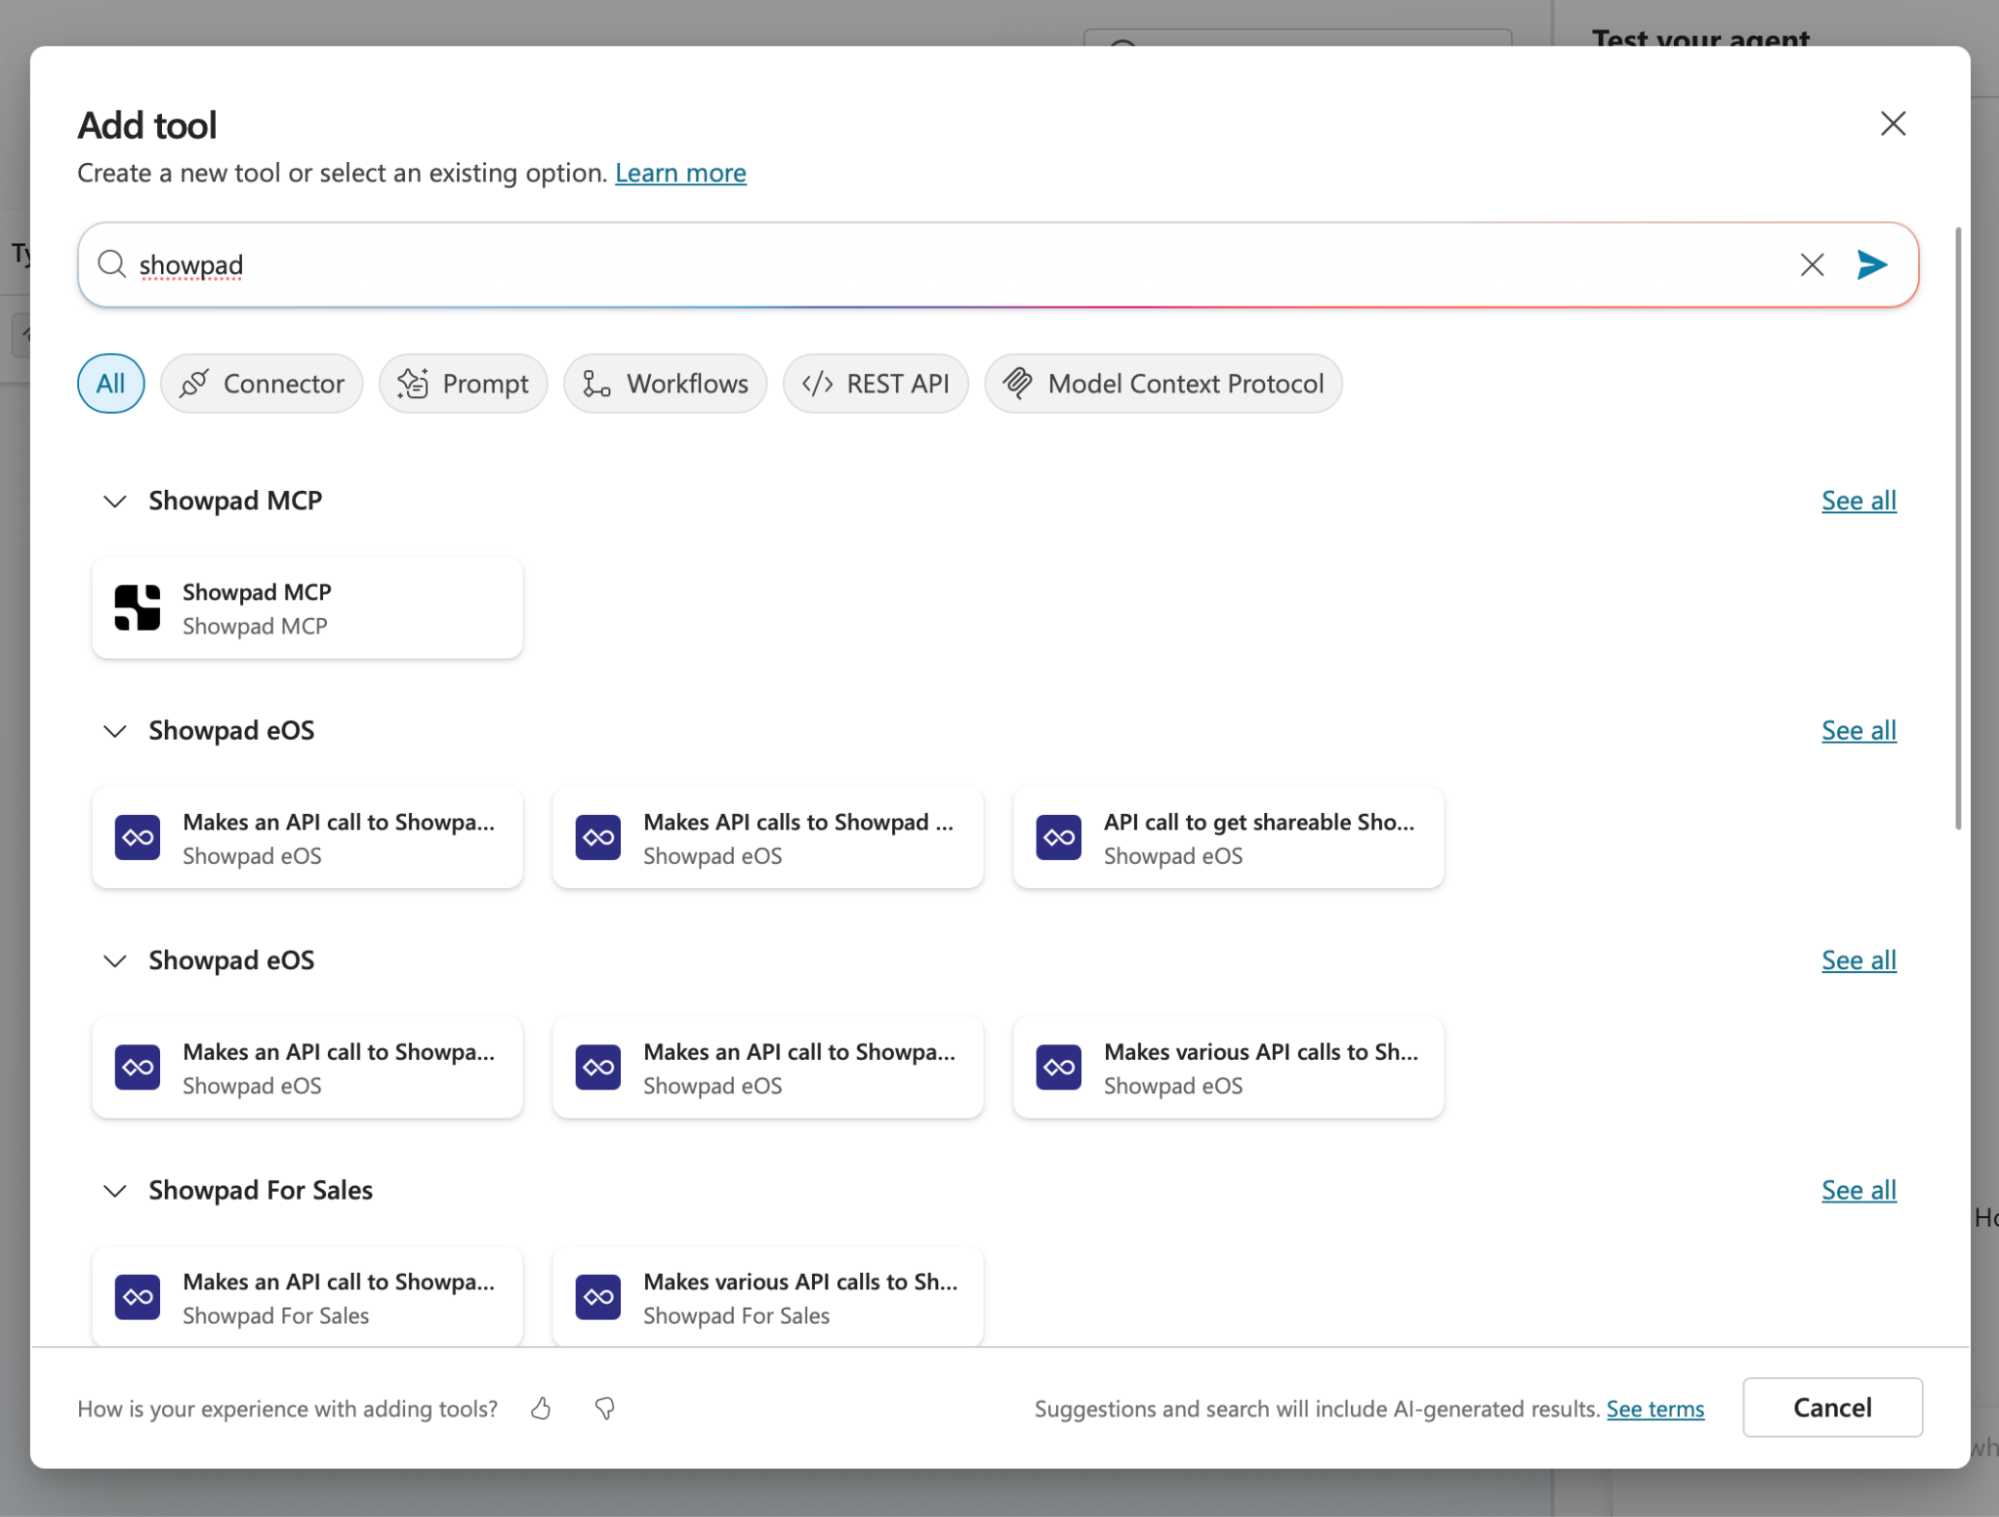Click the icon on 'Makes various API calls' eOS card
1999x1517 pixels.
point(1059,1068)
